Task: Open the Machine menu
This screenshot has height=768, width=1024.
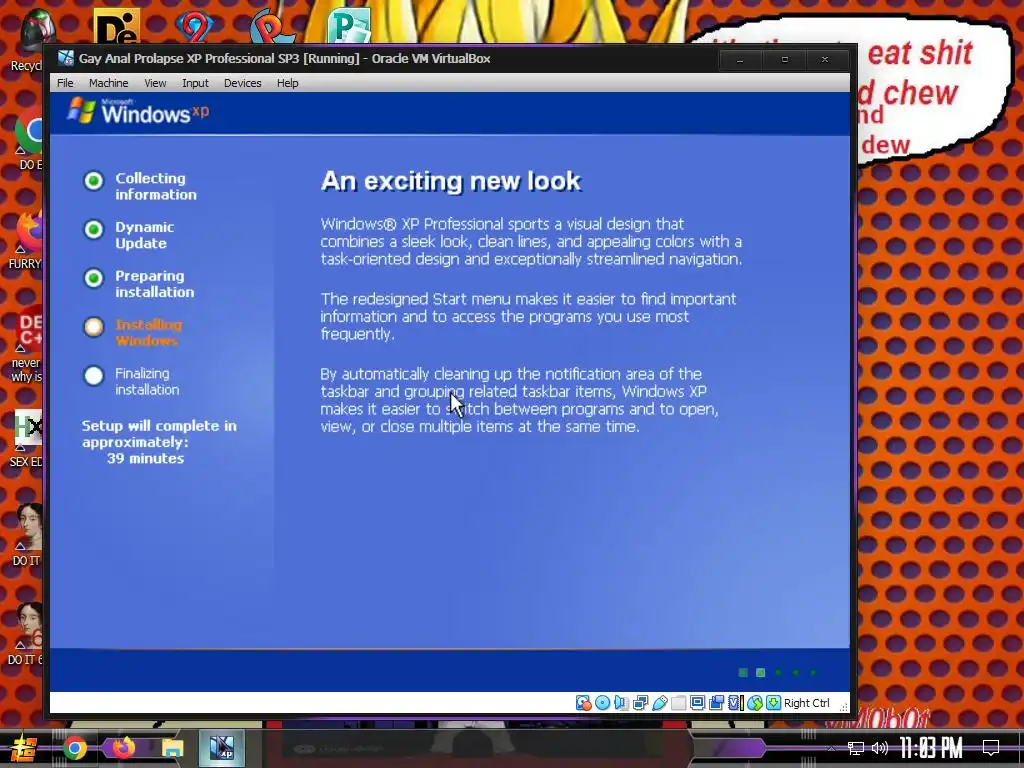Action: 108,83
